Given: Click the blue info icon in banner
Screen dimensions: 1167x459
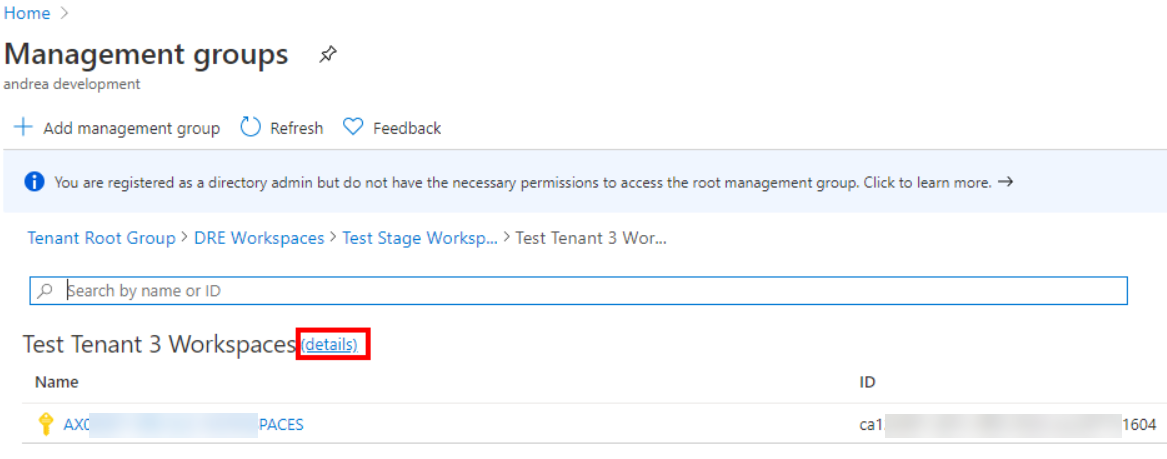Looking at the screenshot, I should [x=34, y=182].
